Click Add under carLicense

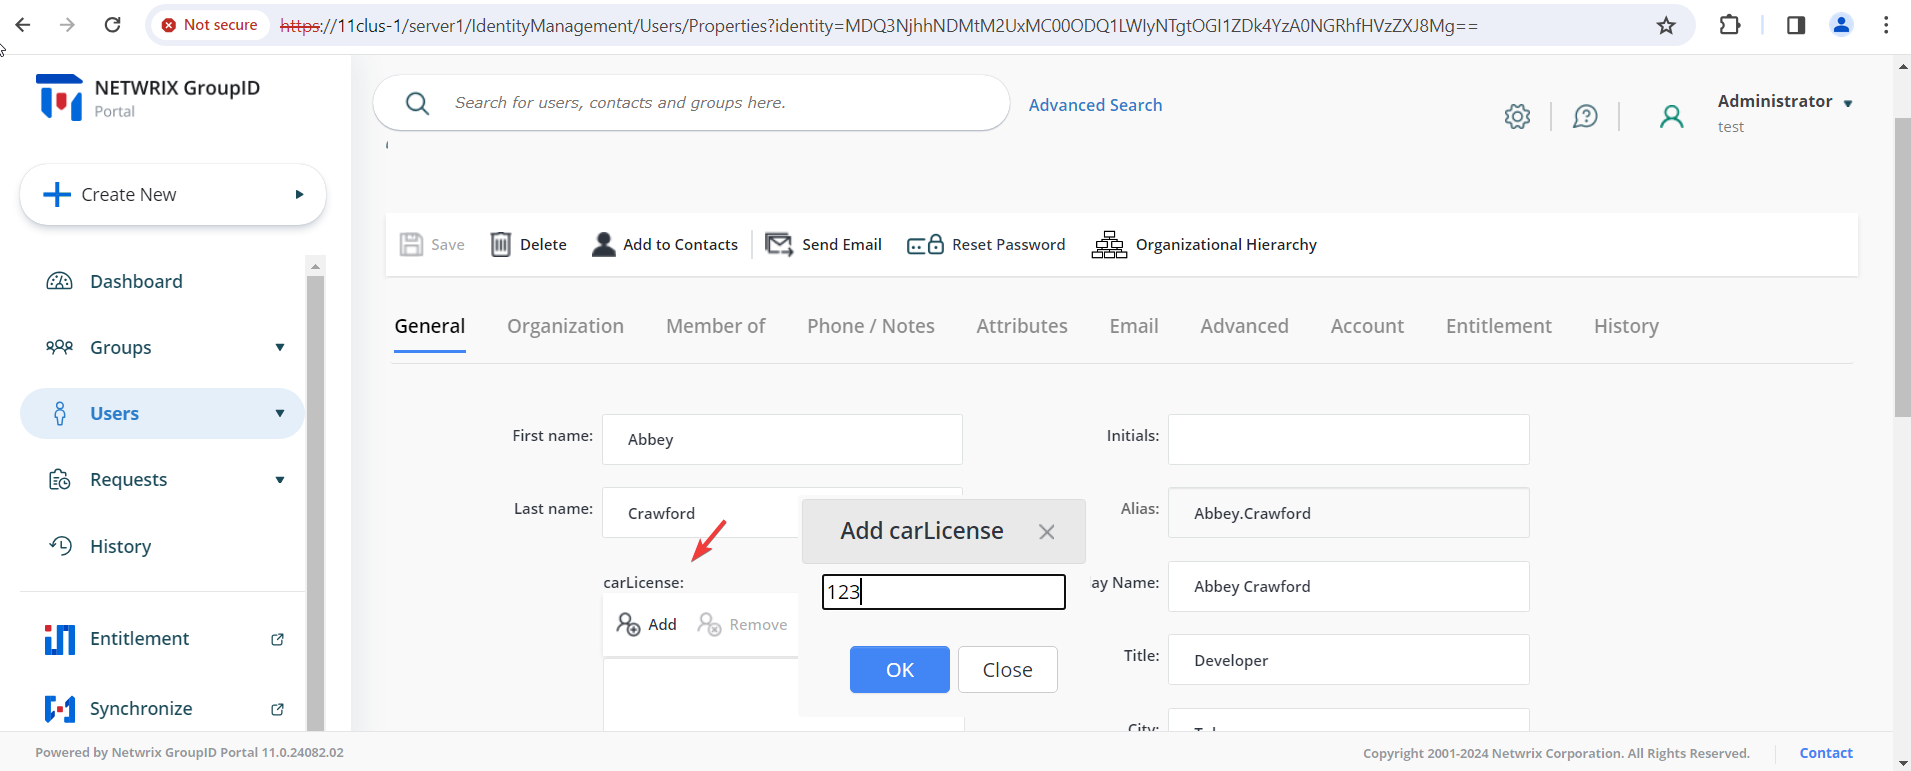pos(647,624)
